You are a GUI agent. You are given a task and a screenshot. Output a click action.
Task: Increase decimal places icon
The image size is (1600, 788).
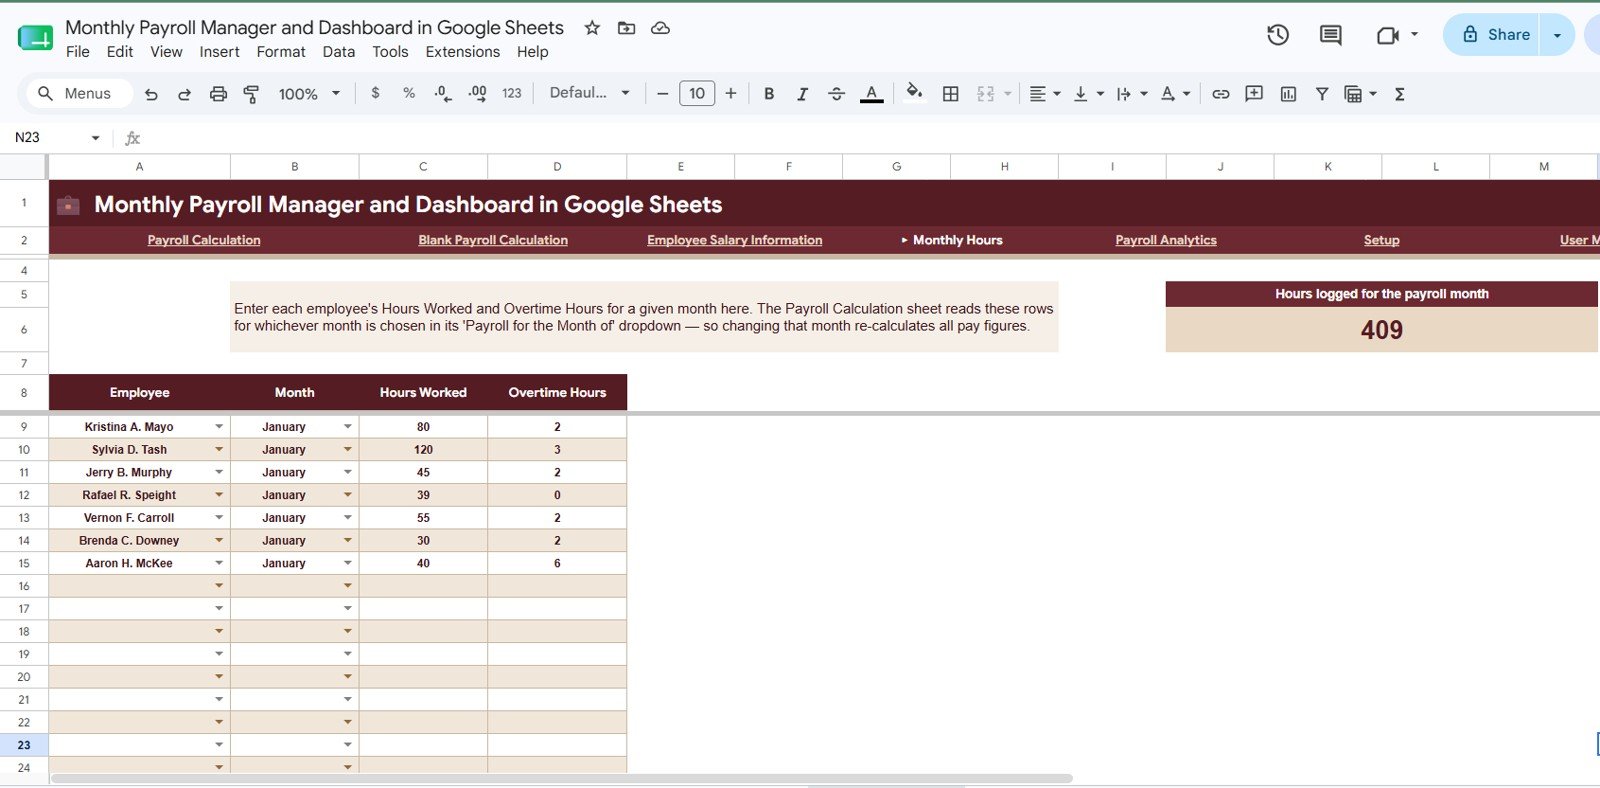pos(477,93)
